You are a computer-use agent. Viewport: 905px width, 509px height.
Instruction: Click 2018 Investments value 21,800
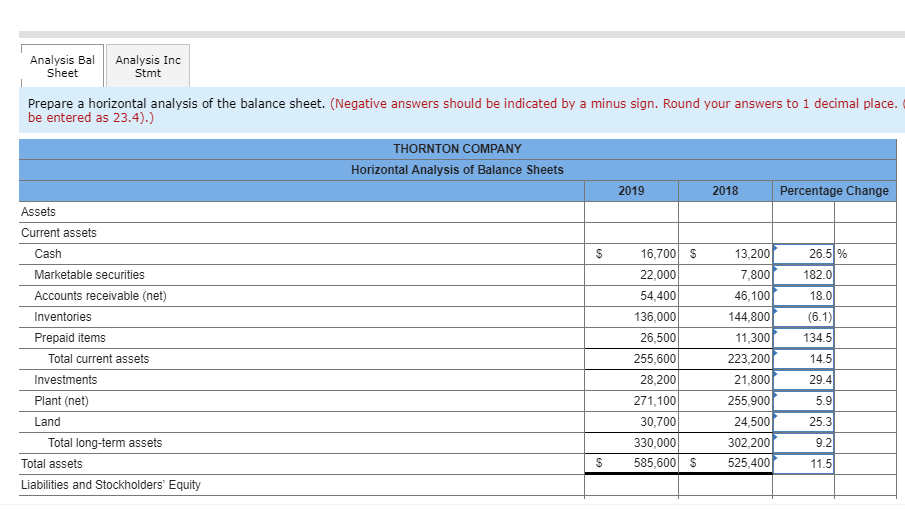752,380
